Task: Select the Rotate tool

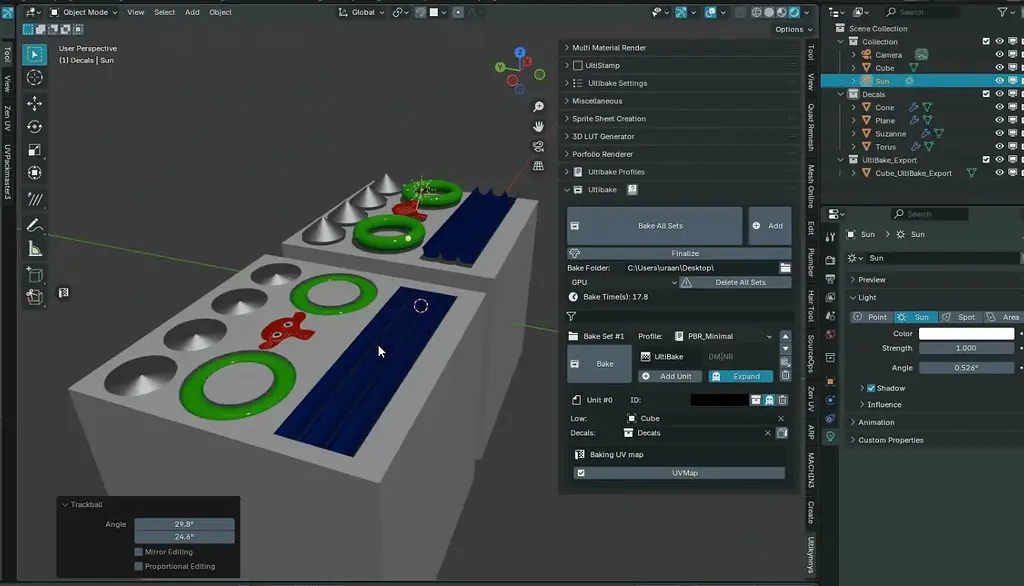Action: (x=35, y=127)
